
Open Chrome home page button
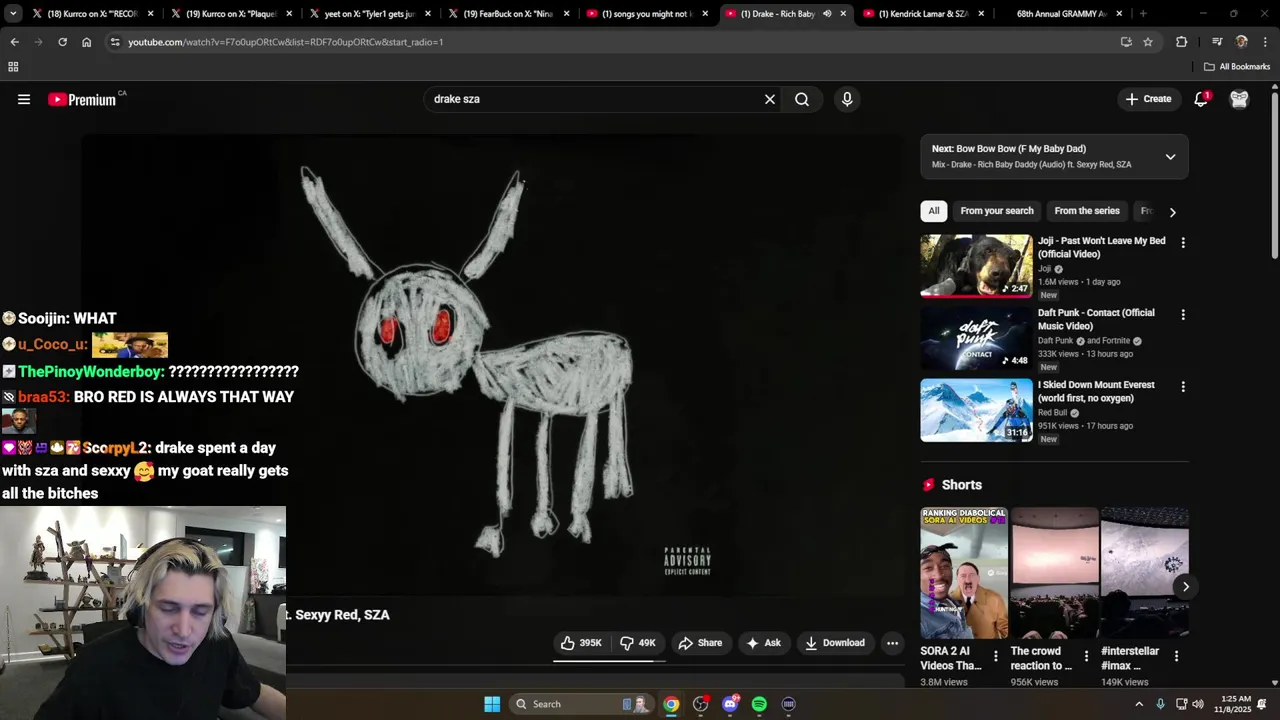coord(87,42)
